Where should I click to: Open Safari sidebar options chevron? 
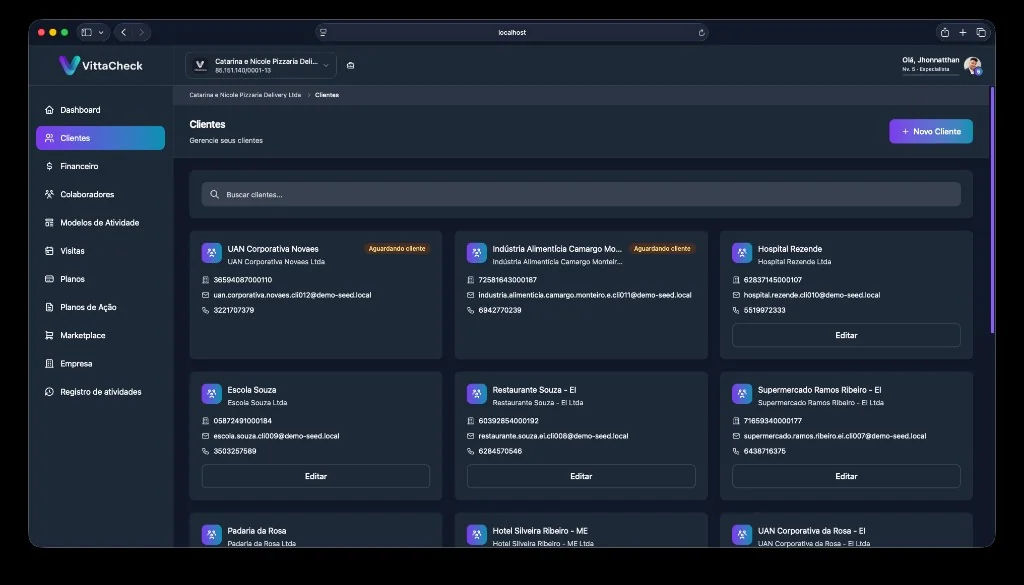[x=101, y=33]
